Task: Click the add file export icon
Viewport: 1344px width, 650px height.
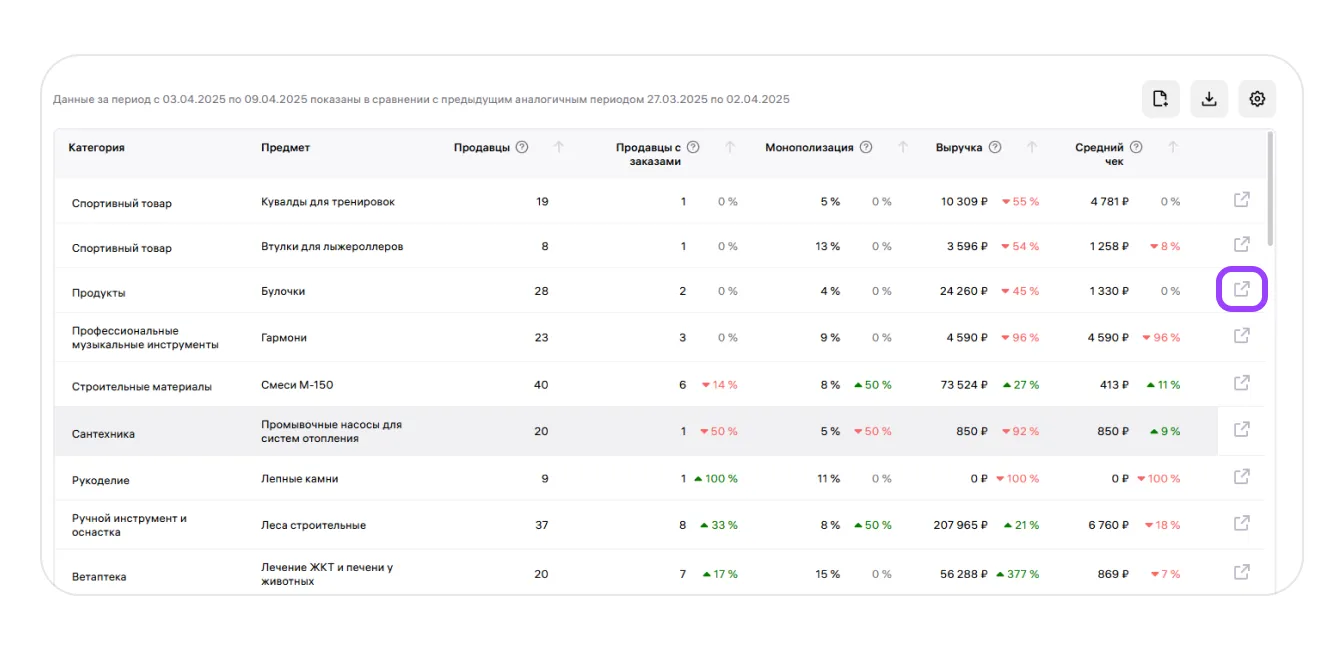Action: coord(1161,99)
